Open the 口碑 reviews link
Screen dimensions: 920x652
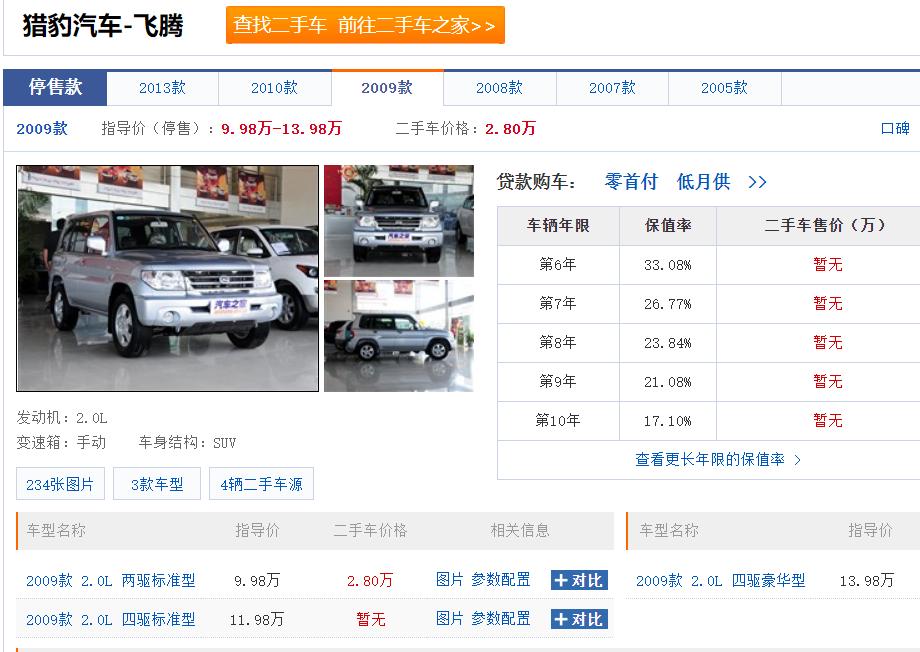click(894, 127)
